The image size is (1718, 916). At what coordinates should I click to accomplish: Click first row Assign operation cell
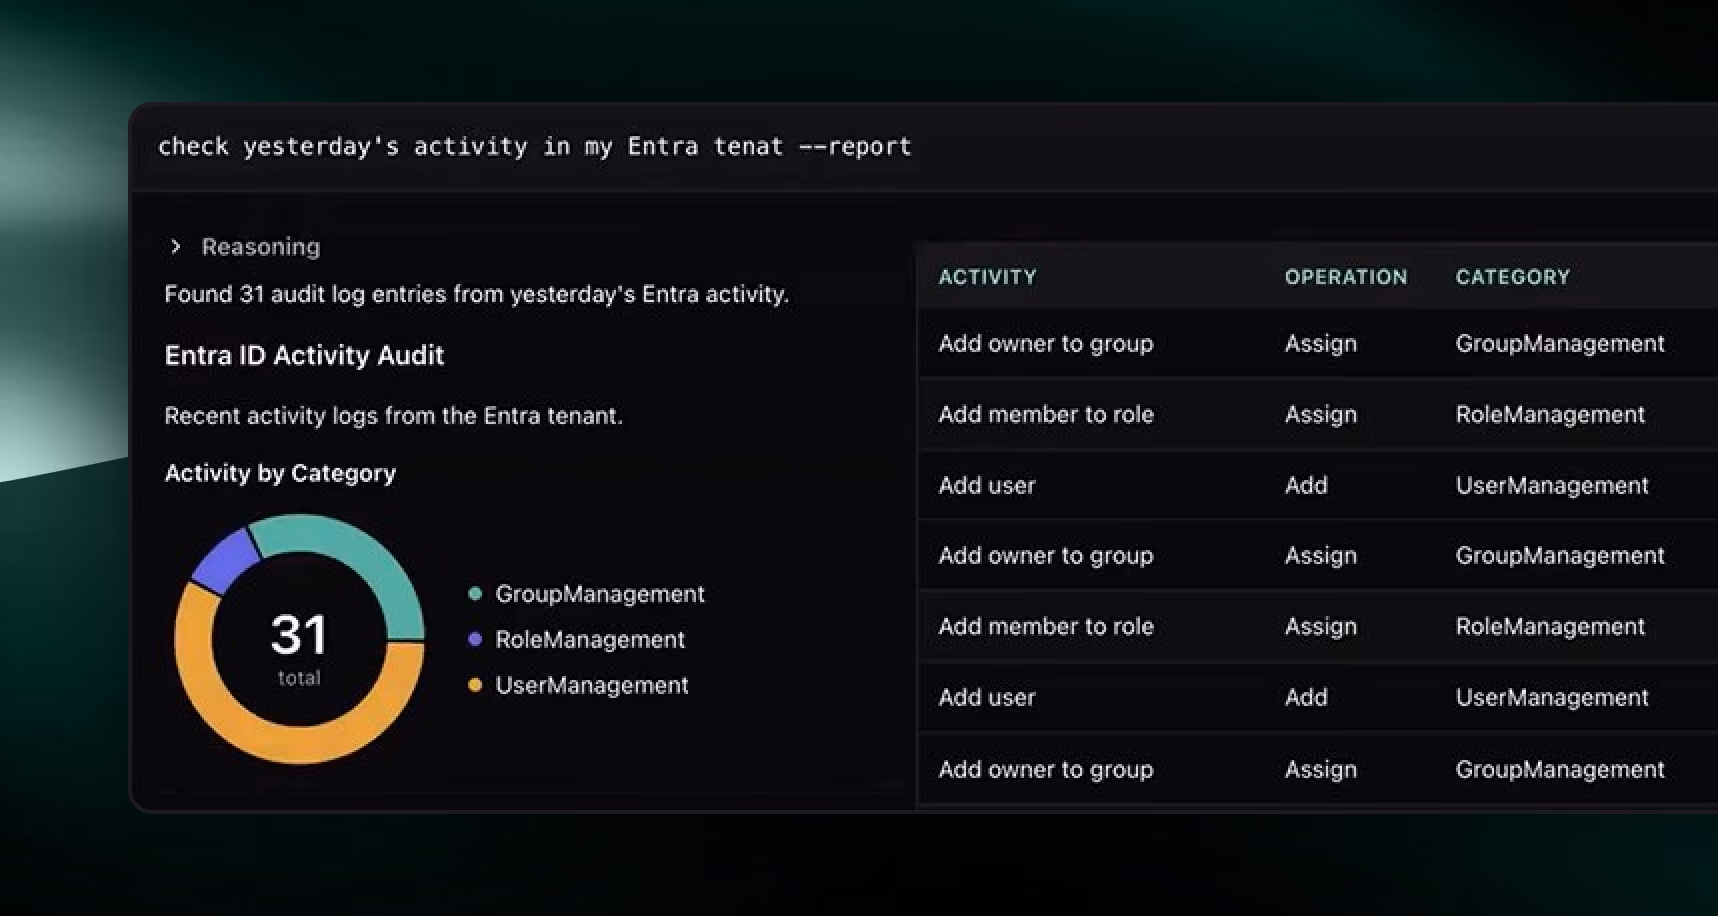coord(1321,344)
